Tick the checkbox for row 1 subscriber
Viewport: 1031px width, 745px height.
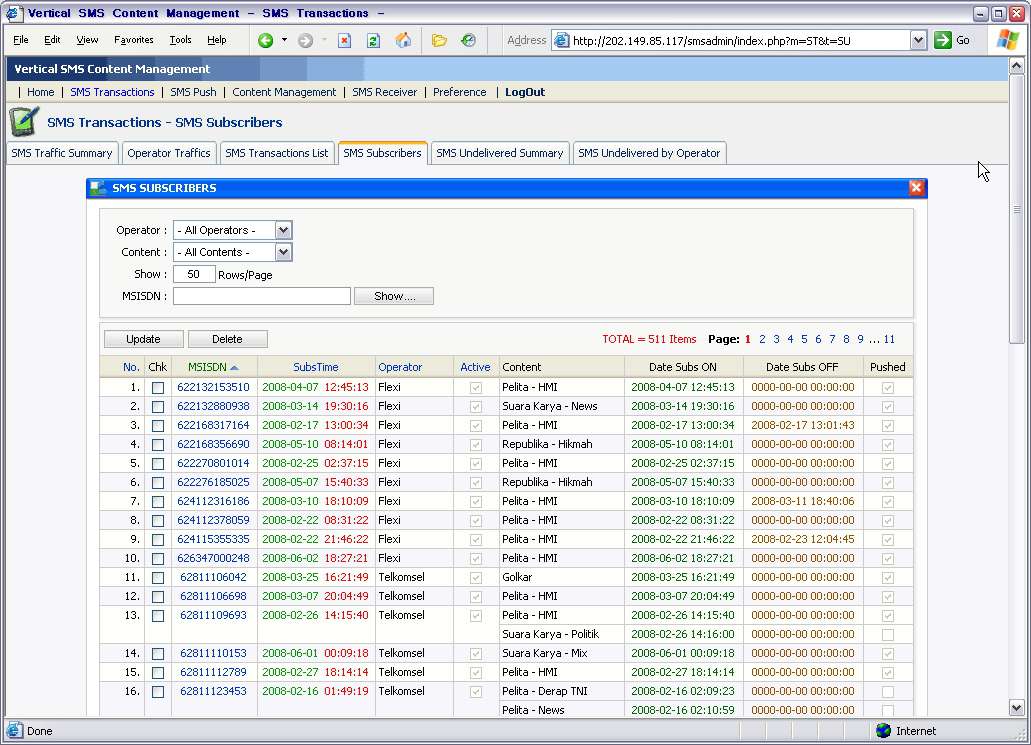158,388
